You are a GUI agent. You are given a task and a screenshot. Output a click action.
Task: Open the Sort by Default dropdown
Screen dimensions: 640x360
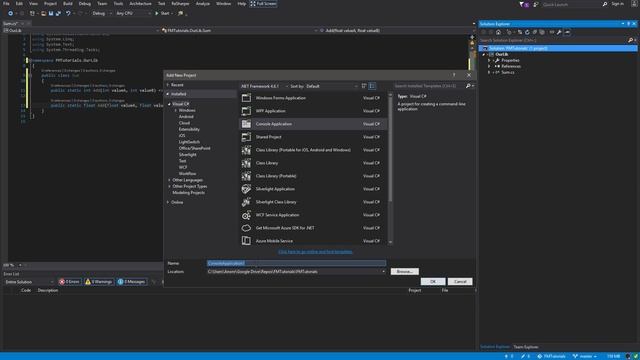tap(332, 86)
